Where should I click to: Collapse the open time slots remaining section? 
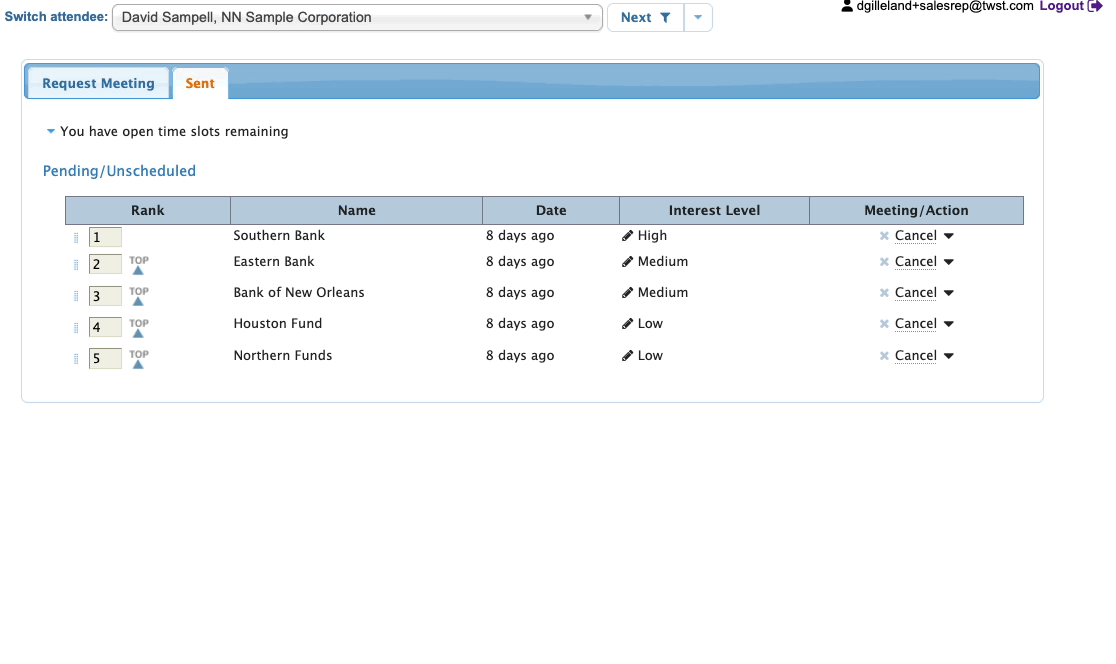point(51,132)
